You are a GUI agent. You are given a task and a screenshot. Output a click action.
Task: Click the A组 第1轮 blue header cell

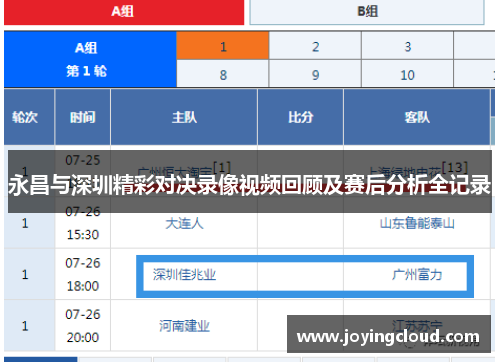pyautogui.click(x=90, y=60)
